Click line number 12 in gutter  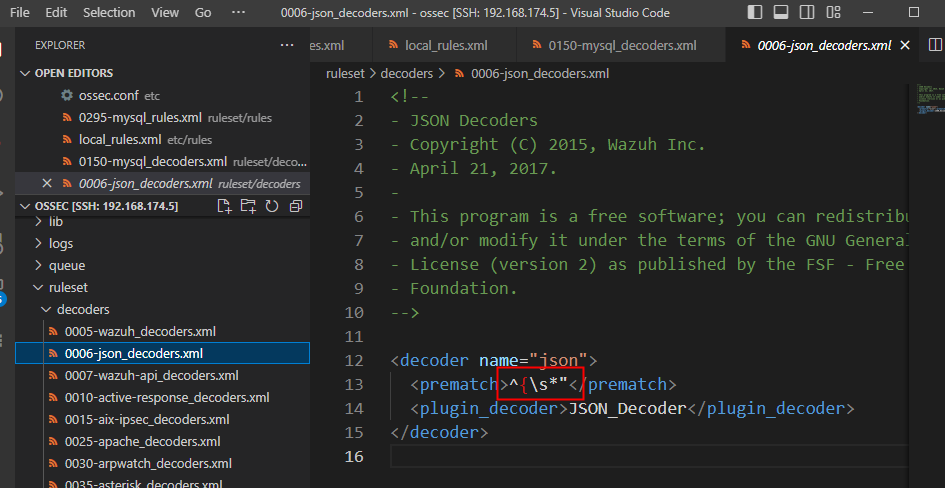point(355,360)
